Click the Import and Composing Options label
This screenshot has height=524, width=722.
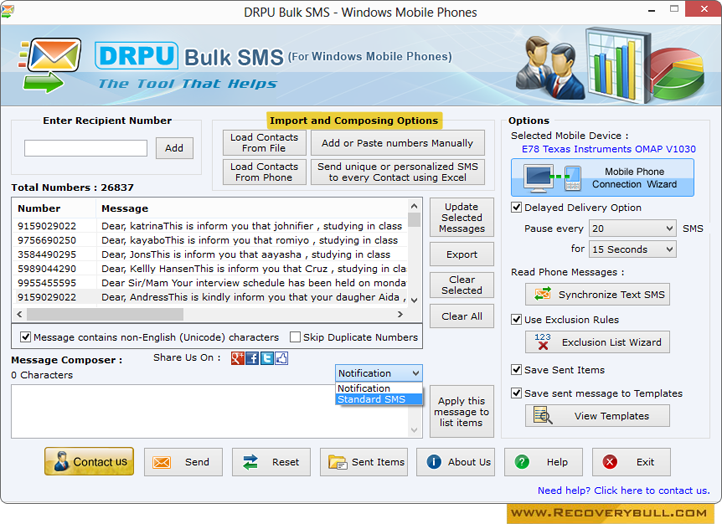[354, 121]
